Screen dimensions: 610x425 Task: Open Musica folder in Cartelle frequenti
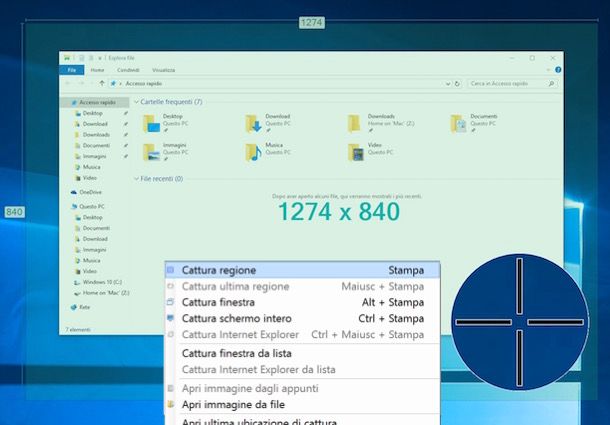pyautogui.click(x=252, y=152)
